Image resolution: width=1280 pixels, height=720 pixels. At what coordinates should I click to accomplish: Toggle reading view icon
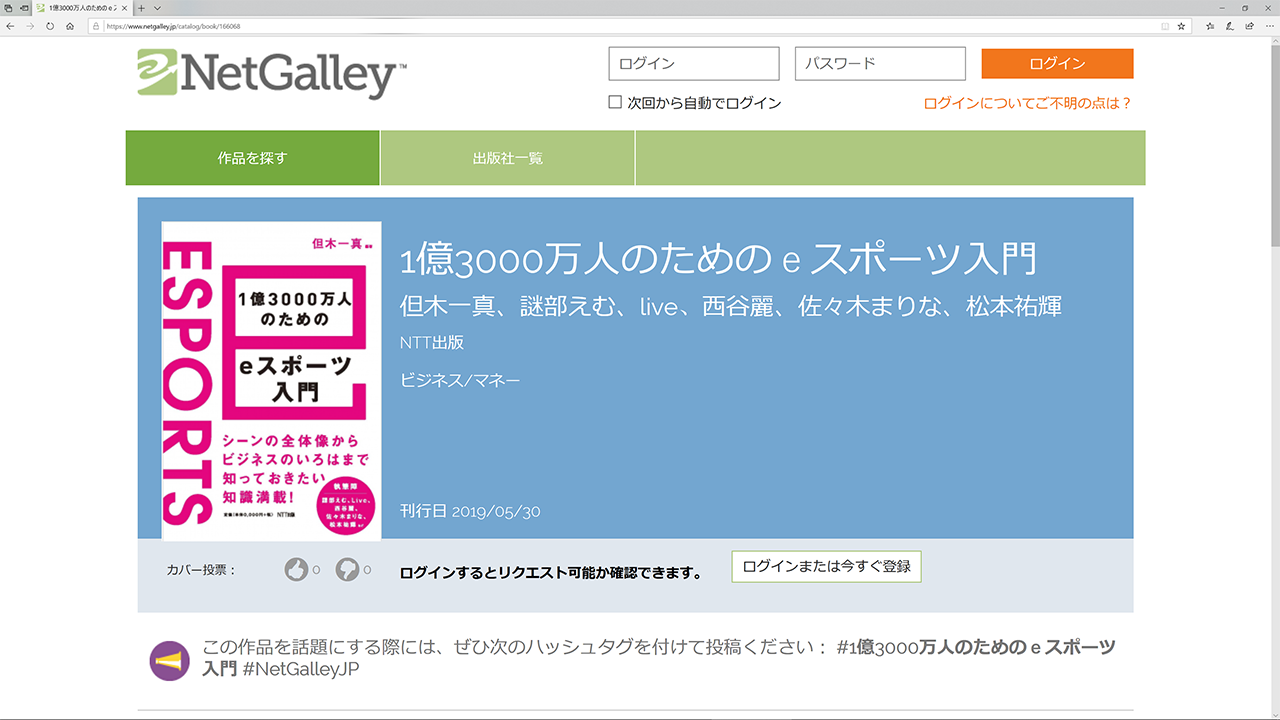tap(1165, 26)
